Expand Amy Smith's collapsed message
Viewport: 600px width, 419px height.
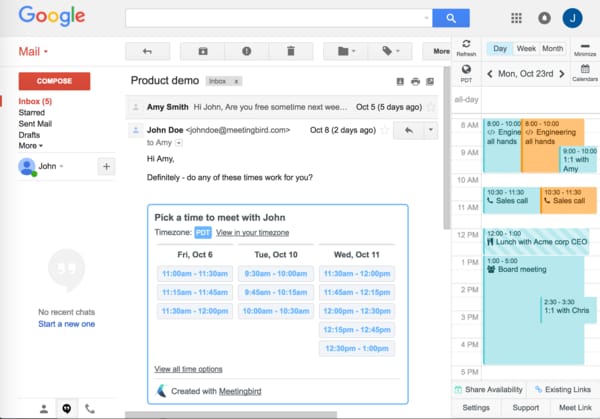(x=282, y=107)
